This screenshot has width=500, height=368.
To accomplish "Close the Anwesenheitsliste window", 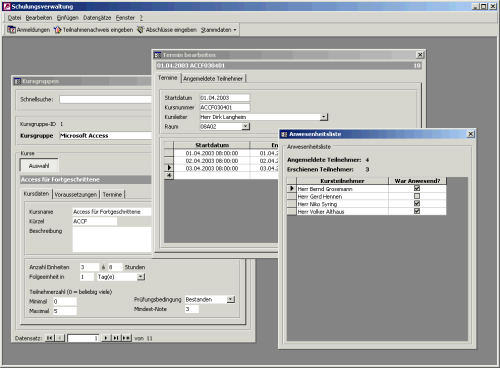I will point(470,134).
